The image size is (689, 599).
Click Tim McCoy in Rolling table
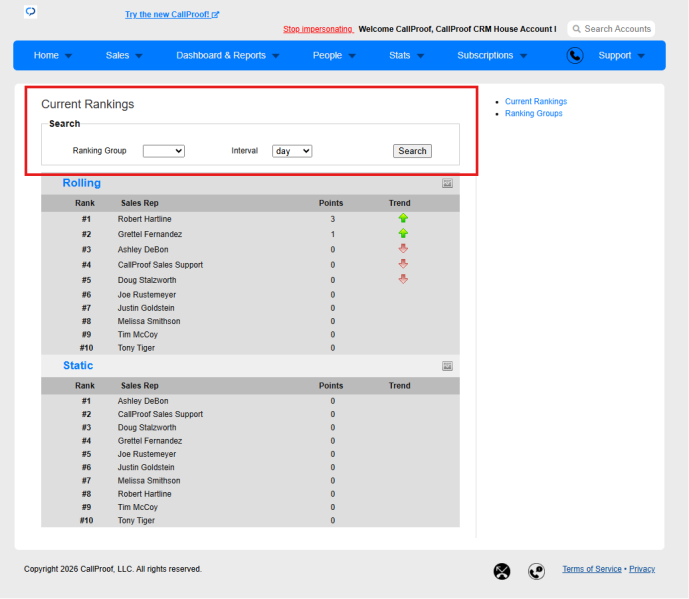tap(138, 335)
